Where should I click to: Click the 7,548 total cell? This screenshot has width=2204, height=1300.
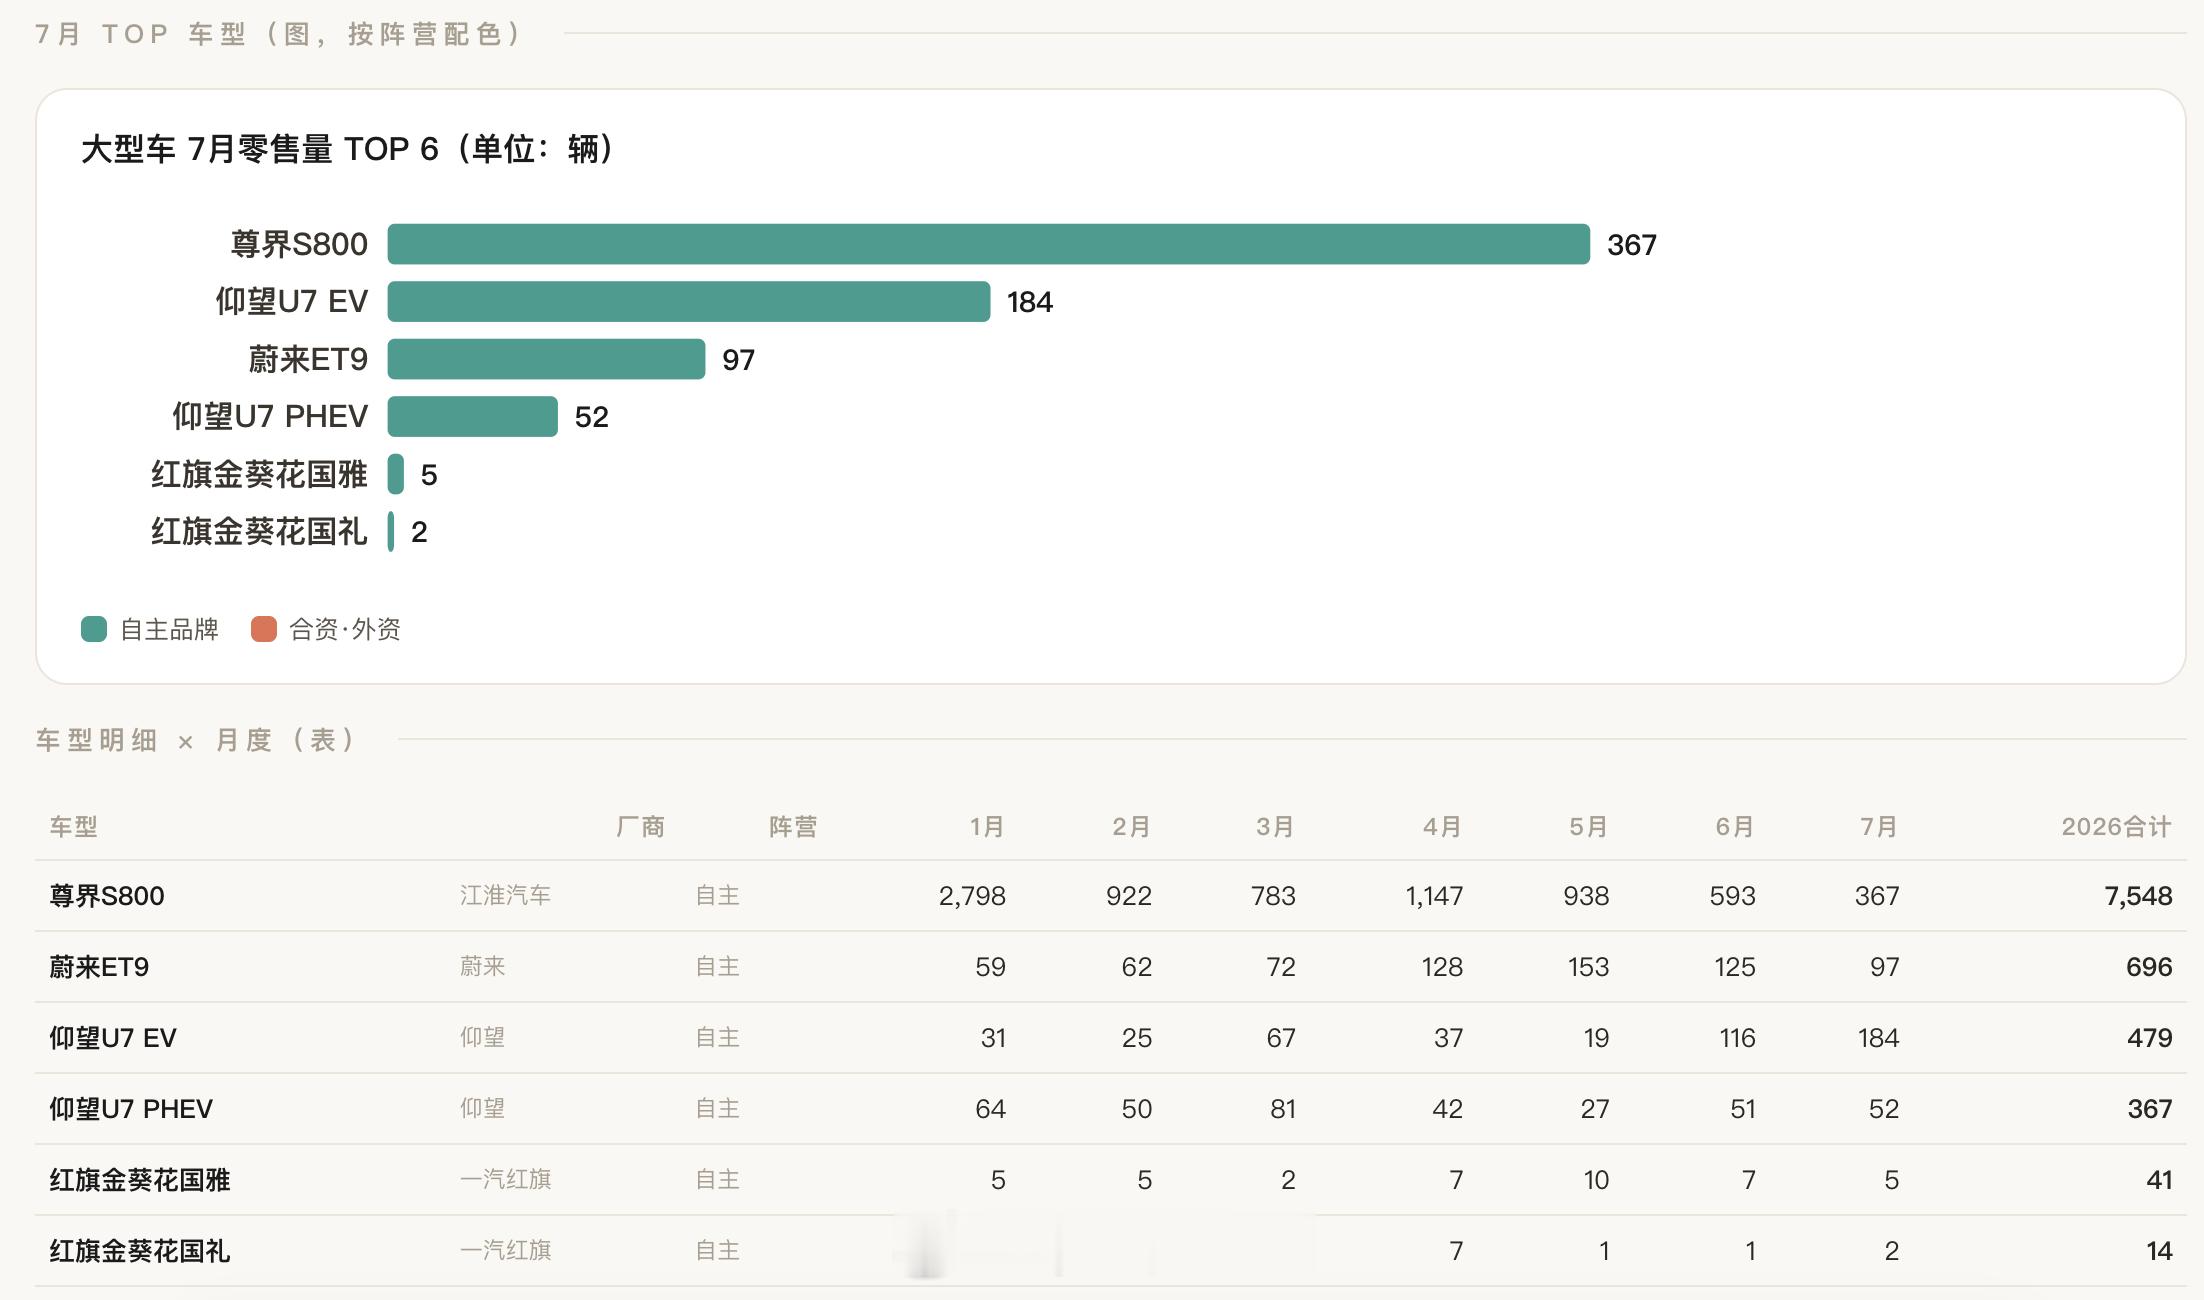click(2138, 896)
